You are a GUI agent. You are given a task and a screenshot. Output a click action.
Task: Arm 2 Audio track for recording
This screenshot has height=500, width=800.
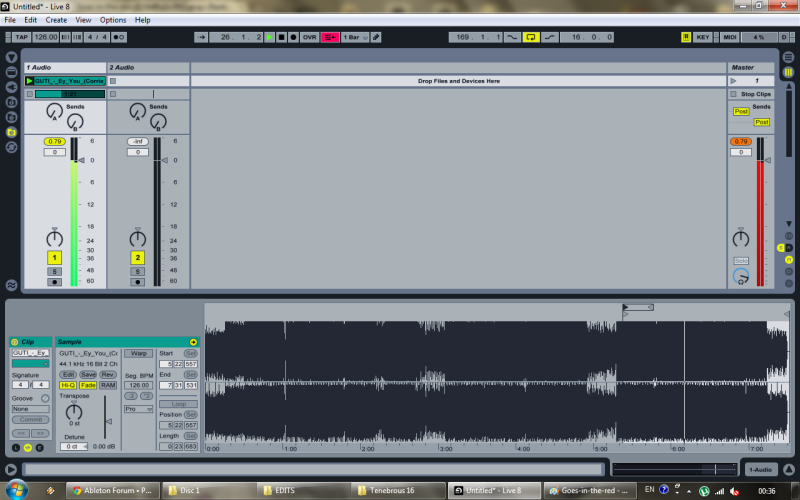[x=137, y=282]
